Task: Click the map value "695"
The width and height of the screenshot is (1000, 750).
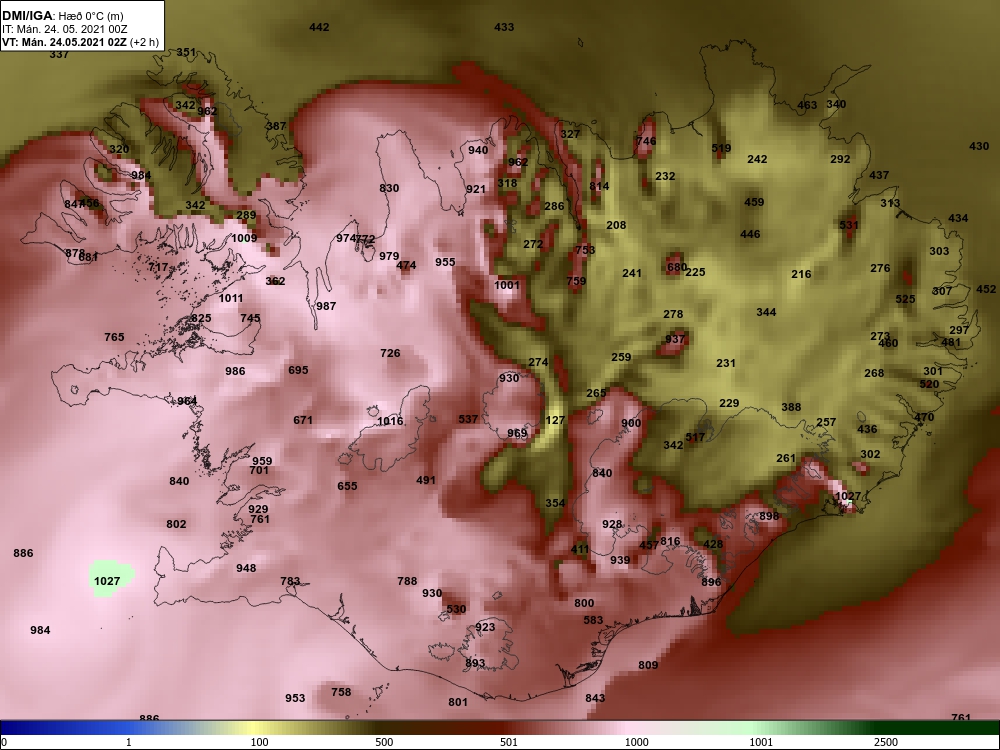Action: click(298, 370)
